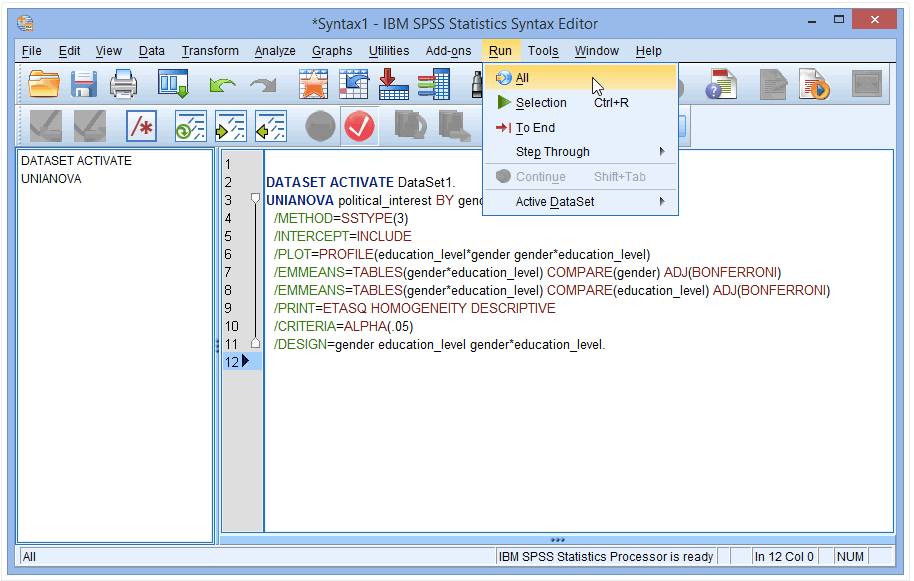This screenshot has width=914, height=581.
Task: Save the syntax file with the floppy disk icon
Action: (83, 84)
